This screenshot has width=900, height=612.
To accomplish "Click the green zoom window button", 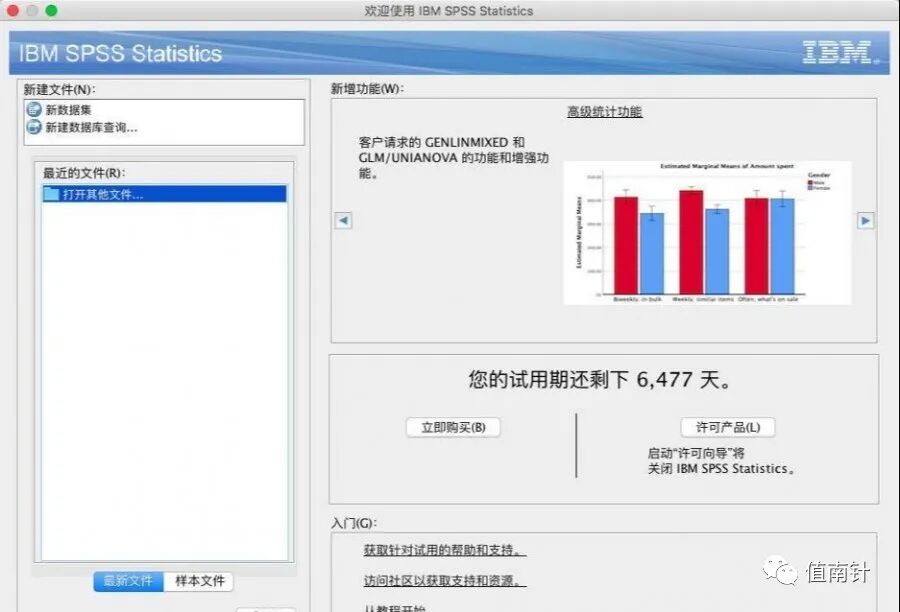I will (x=51, y=10).
